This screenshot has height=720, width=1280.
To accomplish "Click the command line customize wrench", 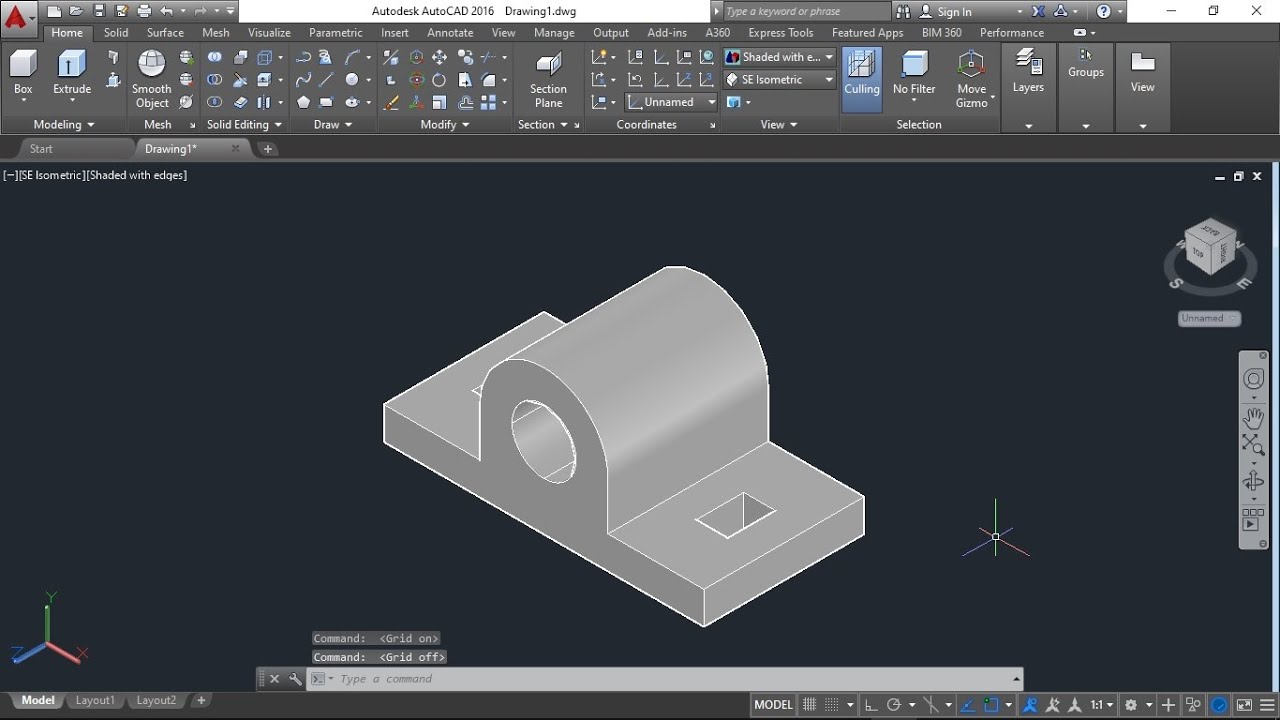I will [295, 679].
